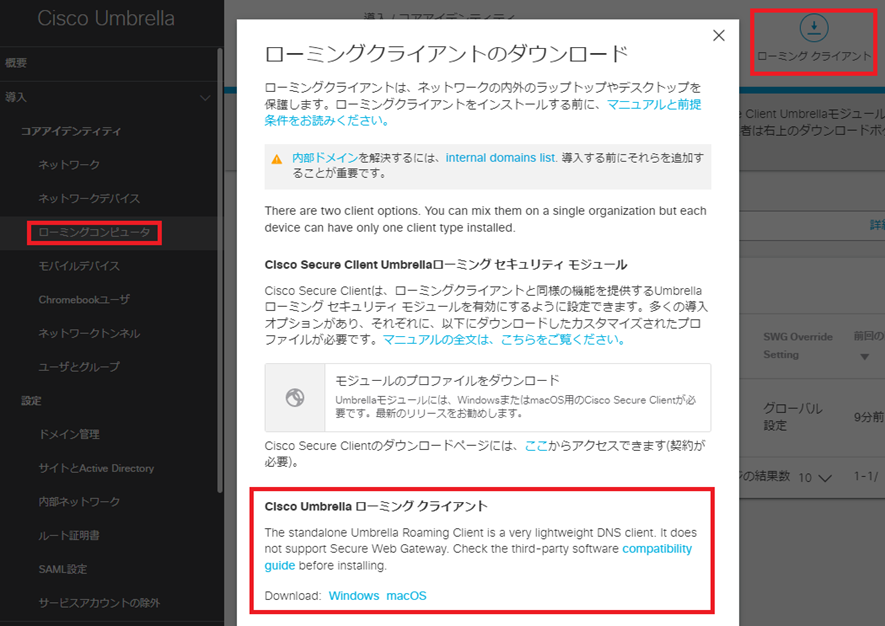Open モバイルデバイス in the sidebar
Screen dimensions: 885x626
[x=79, y=266]
